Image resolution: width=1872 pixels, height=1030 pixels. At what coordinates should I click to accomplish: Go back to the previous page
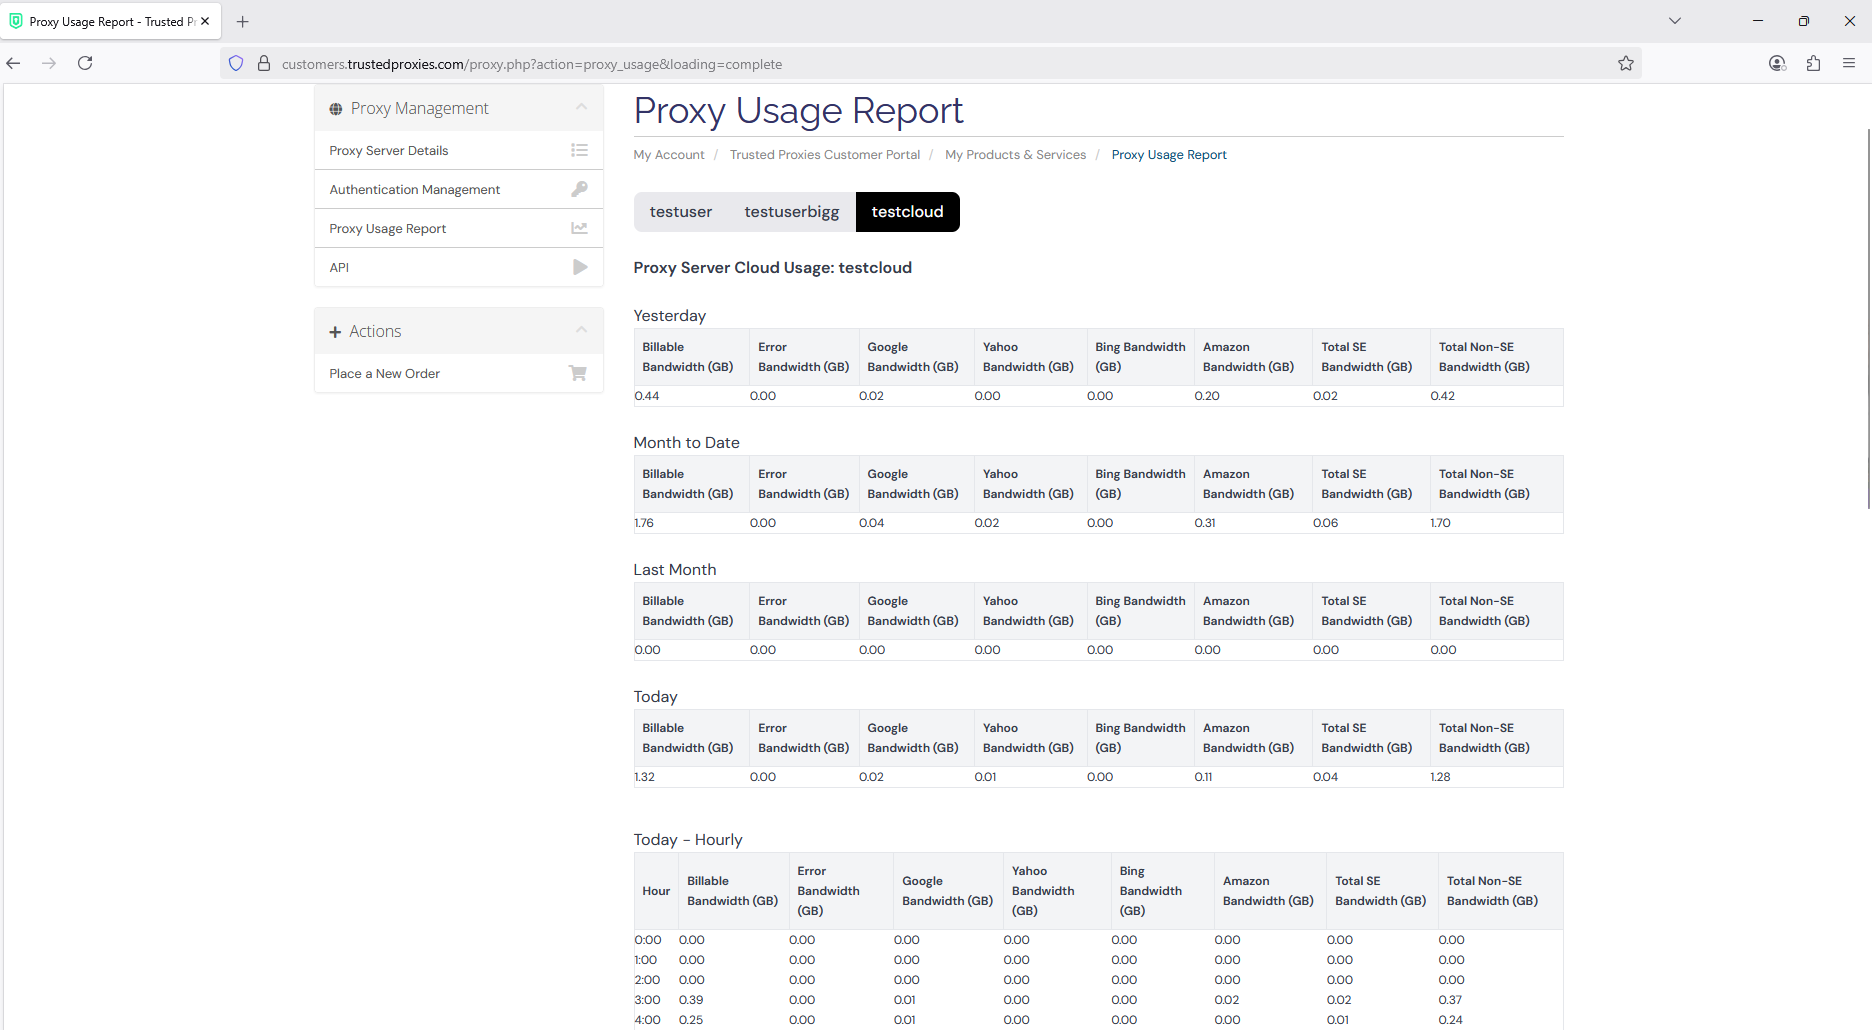click(x=13, y=63)
